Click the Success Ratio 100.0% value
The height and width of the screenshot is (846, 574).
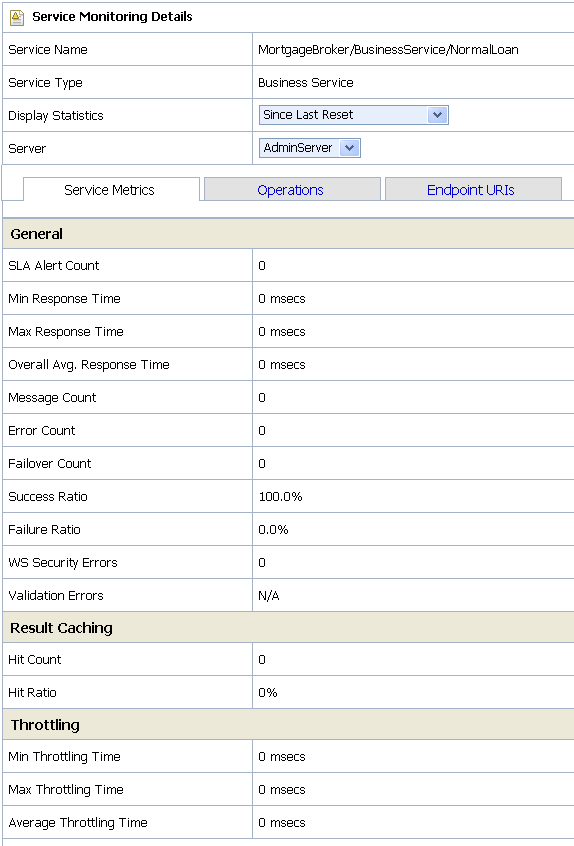(x=280, y=496)
